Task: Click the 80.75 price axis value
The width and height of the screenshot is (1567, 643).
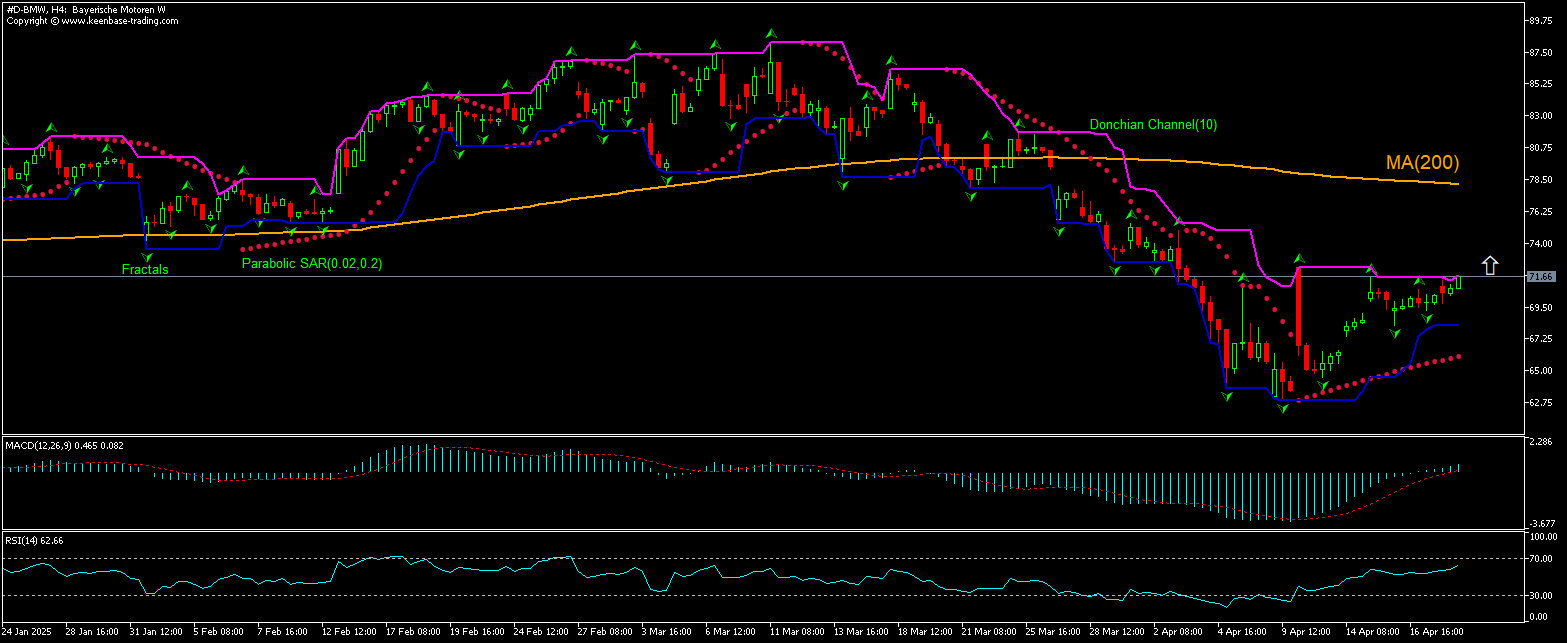Action: (x=1540, y=148)
